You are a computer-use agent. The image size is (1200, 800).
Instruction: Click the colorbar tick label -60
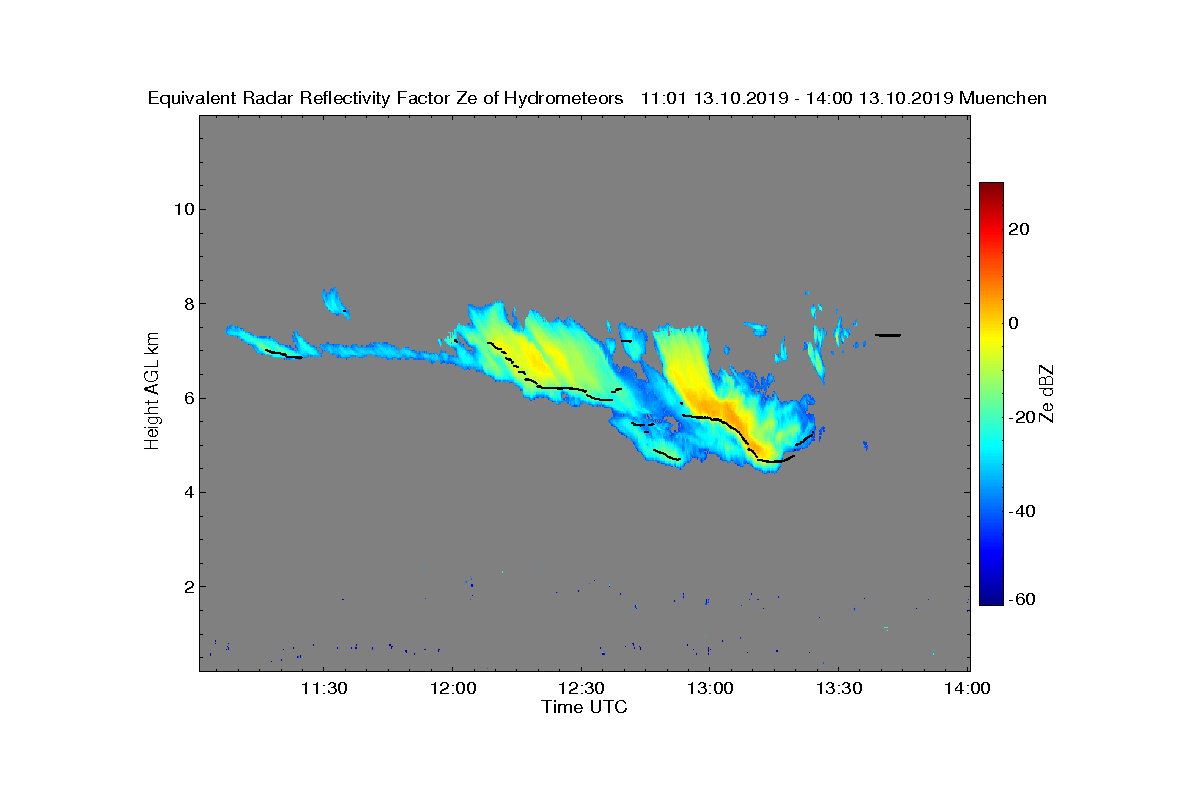[x=1023, y=599]
